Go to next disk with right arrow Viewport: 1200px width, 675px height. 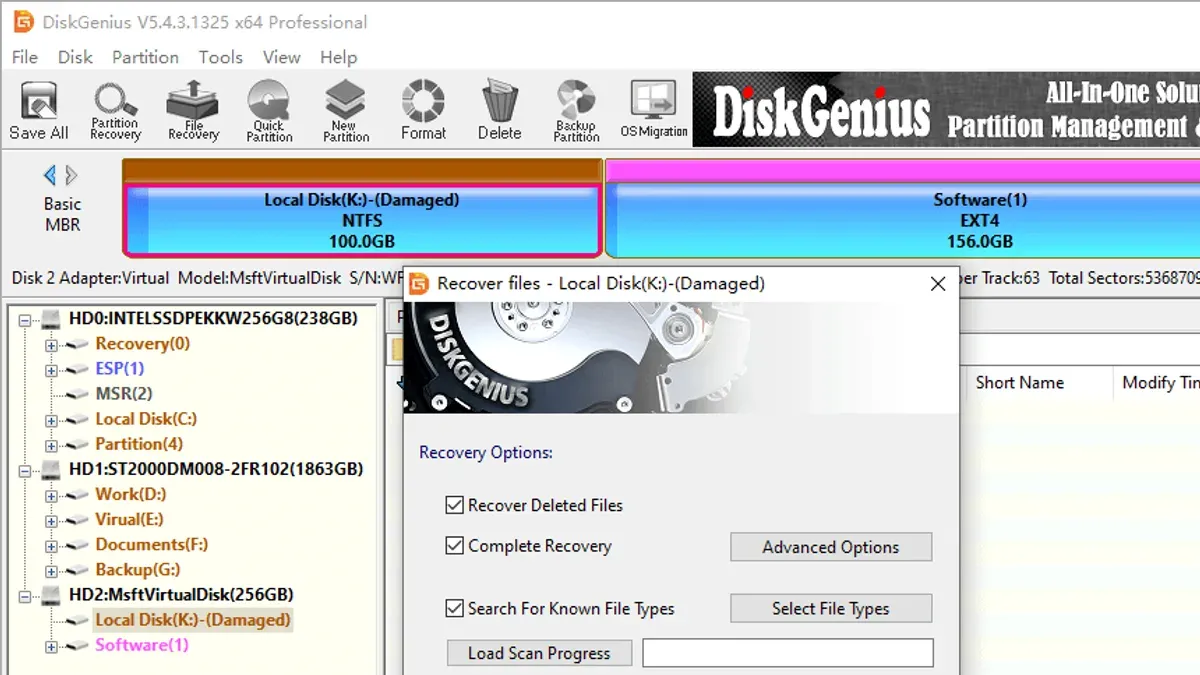point(71,176)
